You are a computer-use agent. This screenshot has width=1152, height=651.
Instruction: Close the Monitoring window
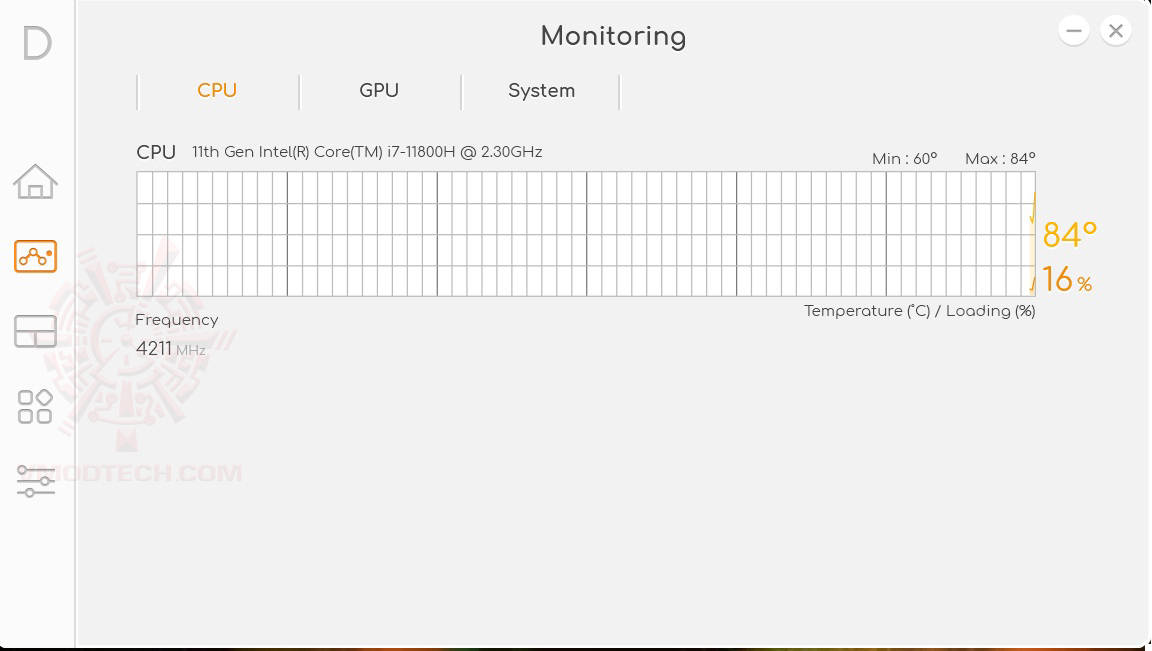(x=1116, y=31)
